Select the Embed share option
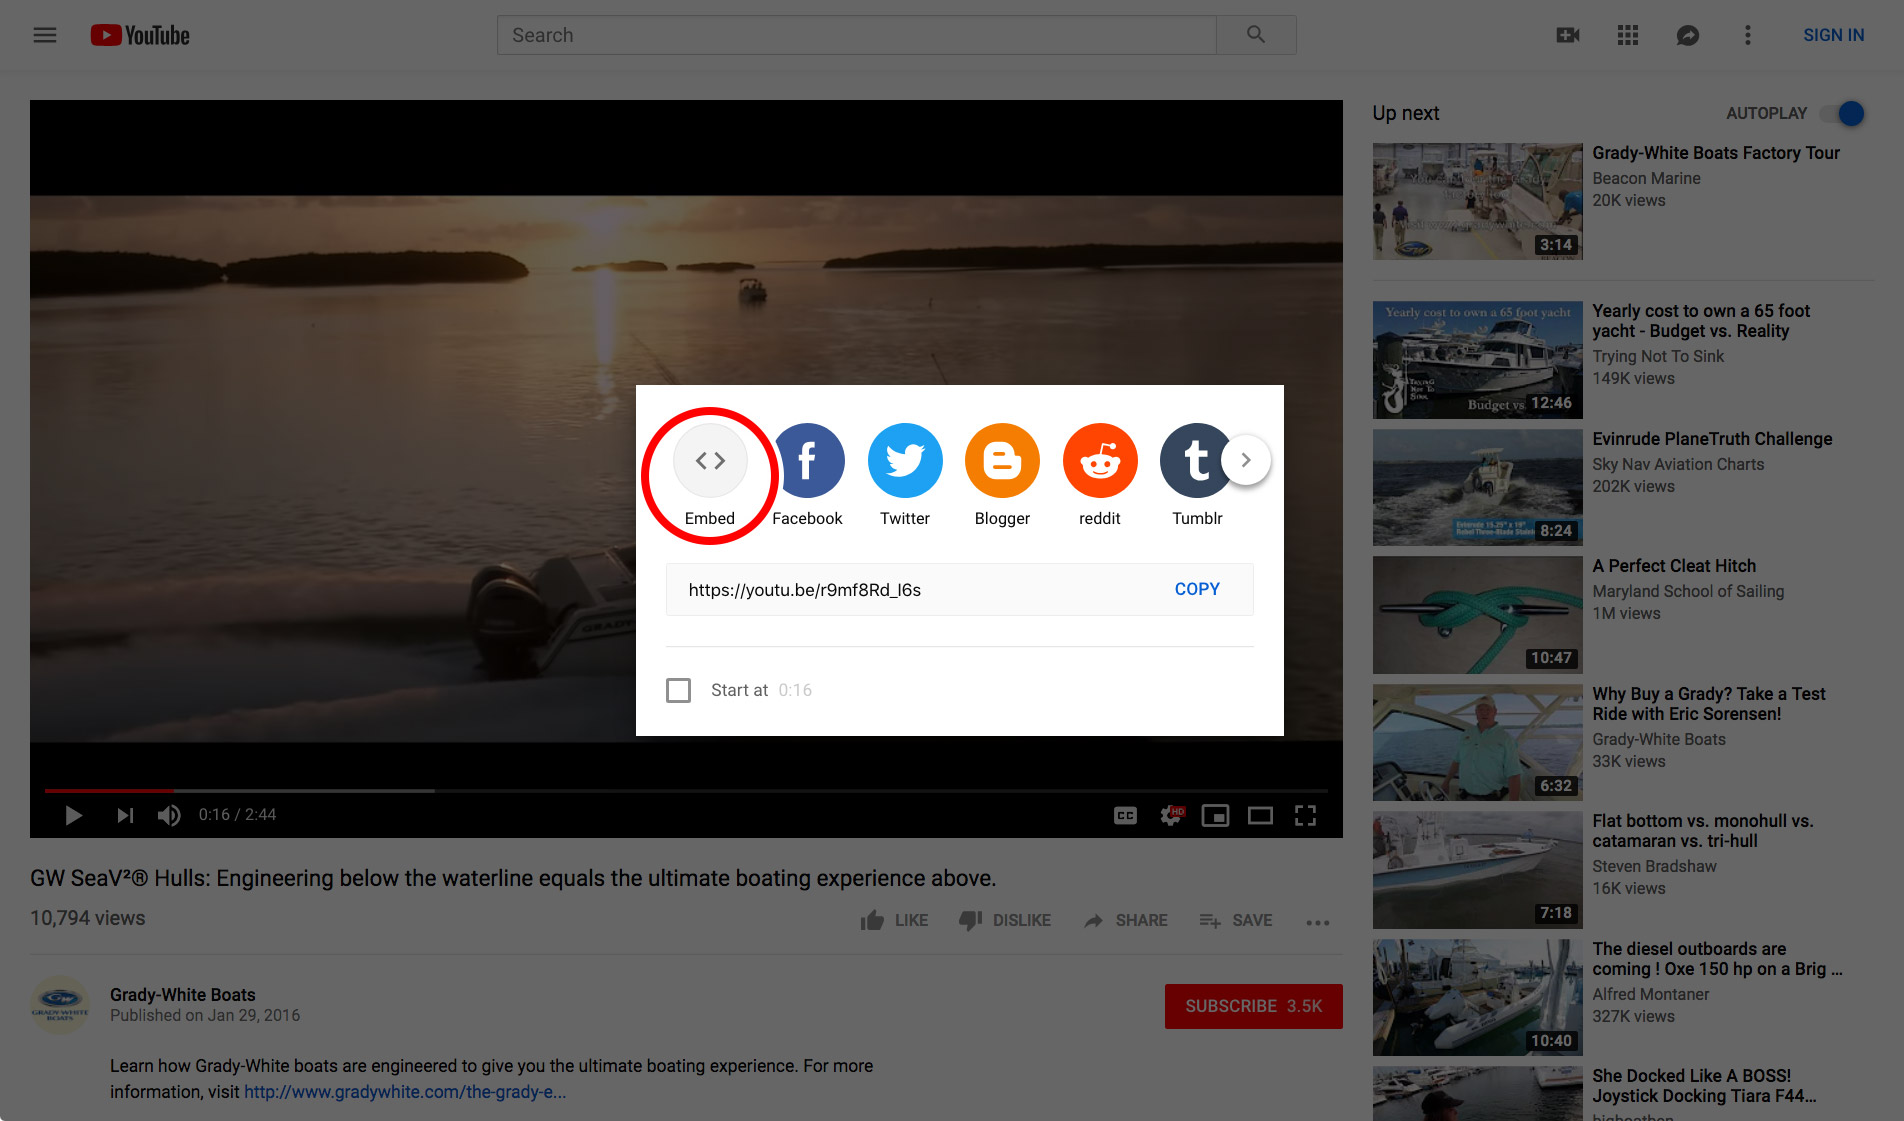The image size is (1904, 1121). pyautogui.click(x=710, y=475)
